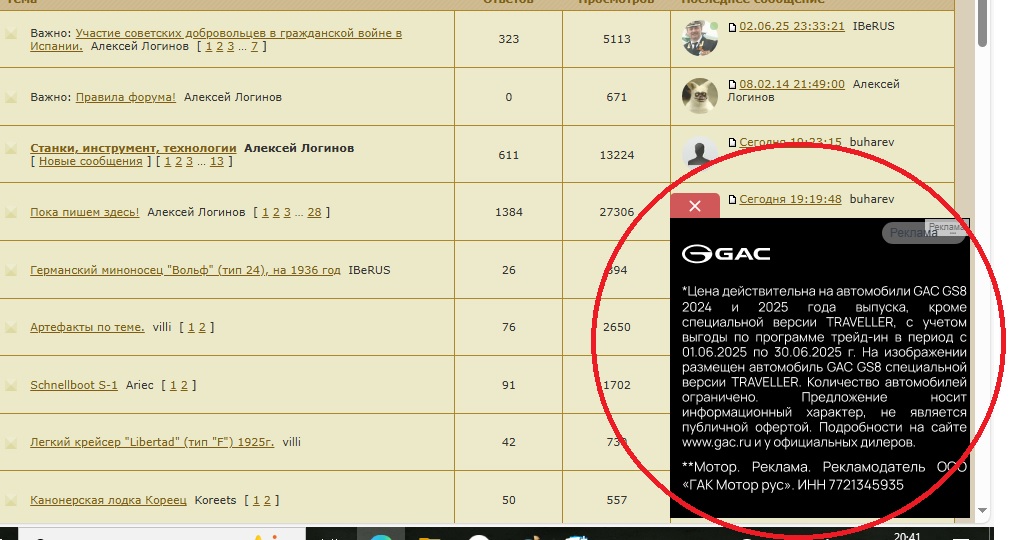1024x540 pixels.
Task: Click the envelope icon of the Правила форума topic
Action: (11, 97)
